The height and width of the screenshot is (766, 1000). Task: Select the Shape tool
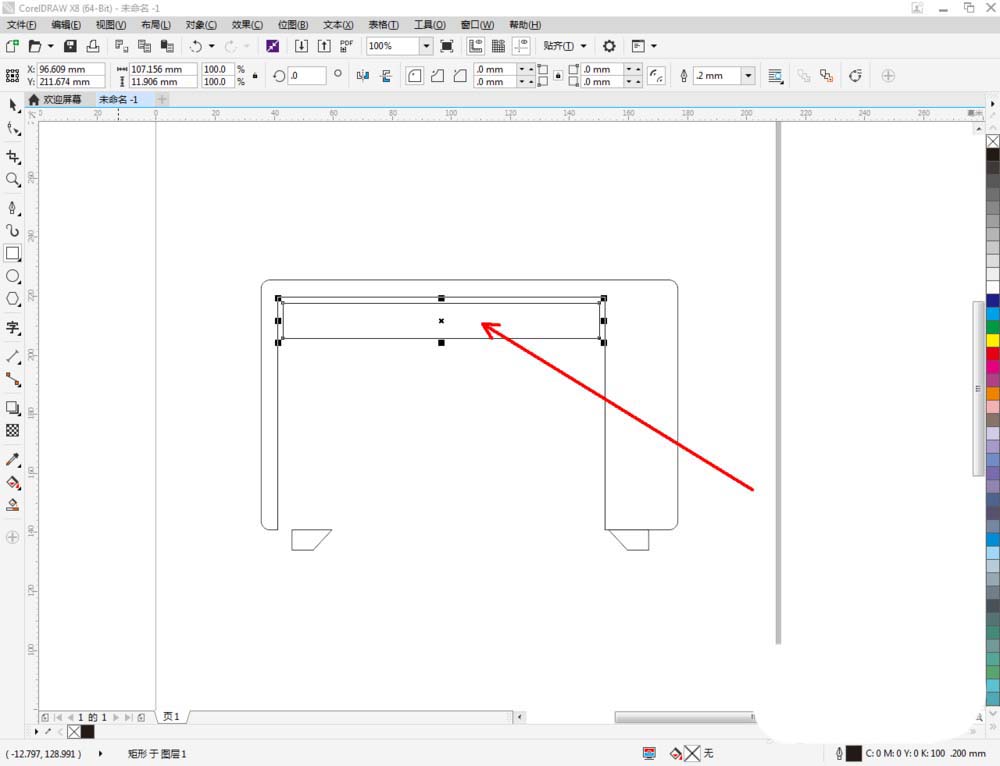point(13,129)
